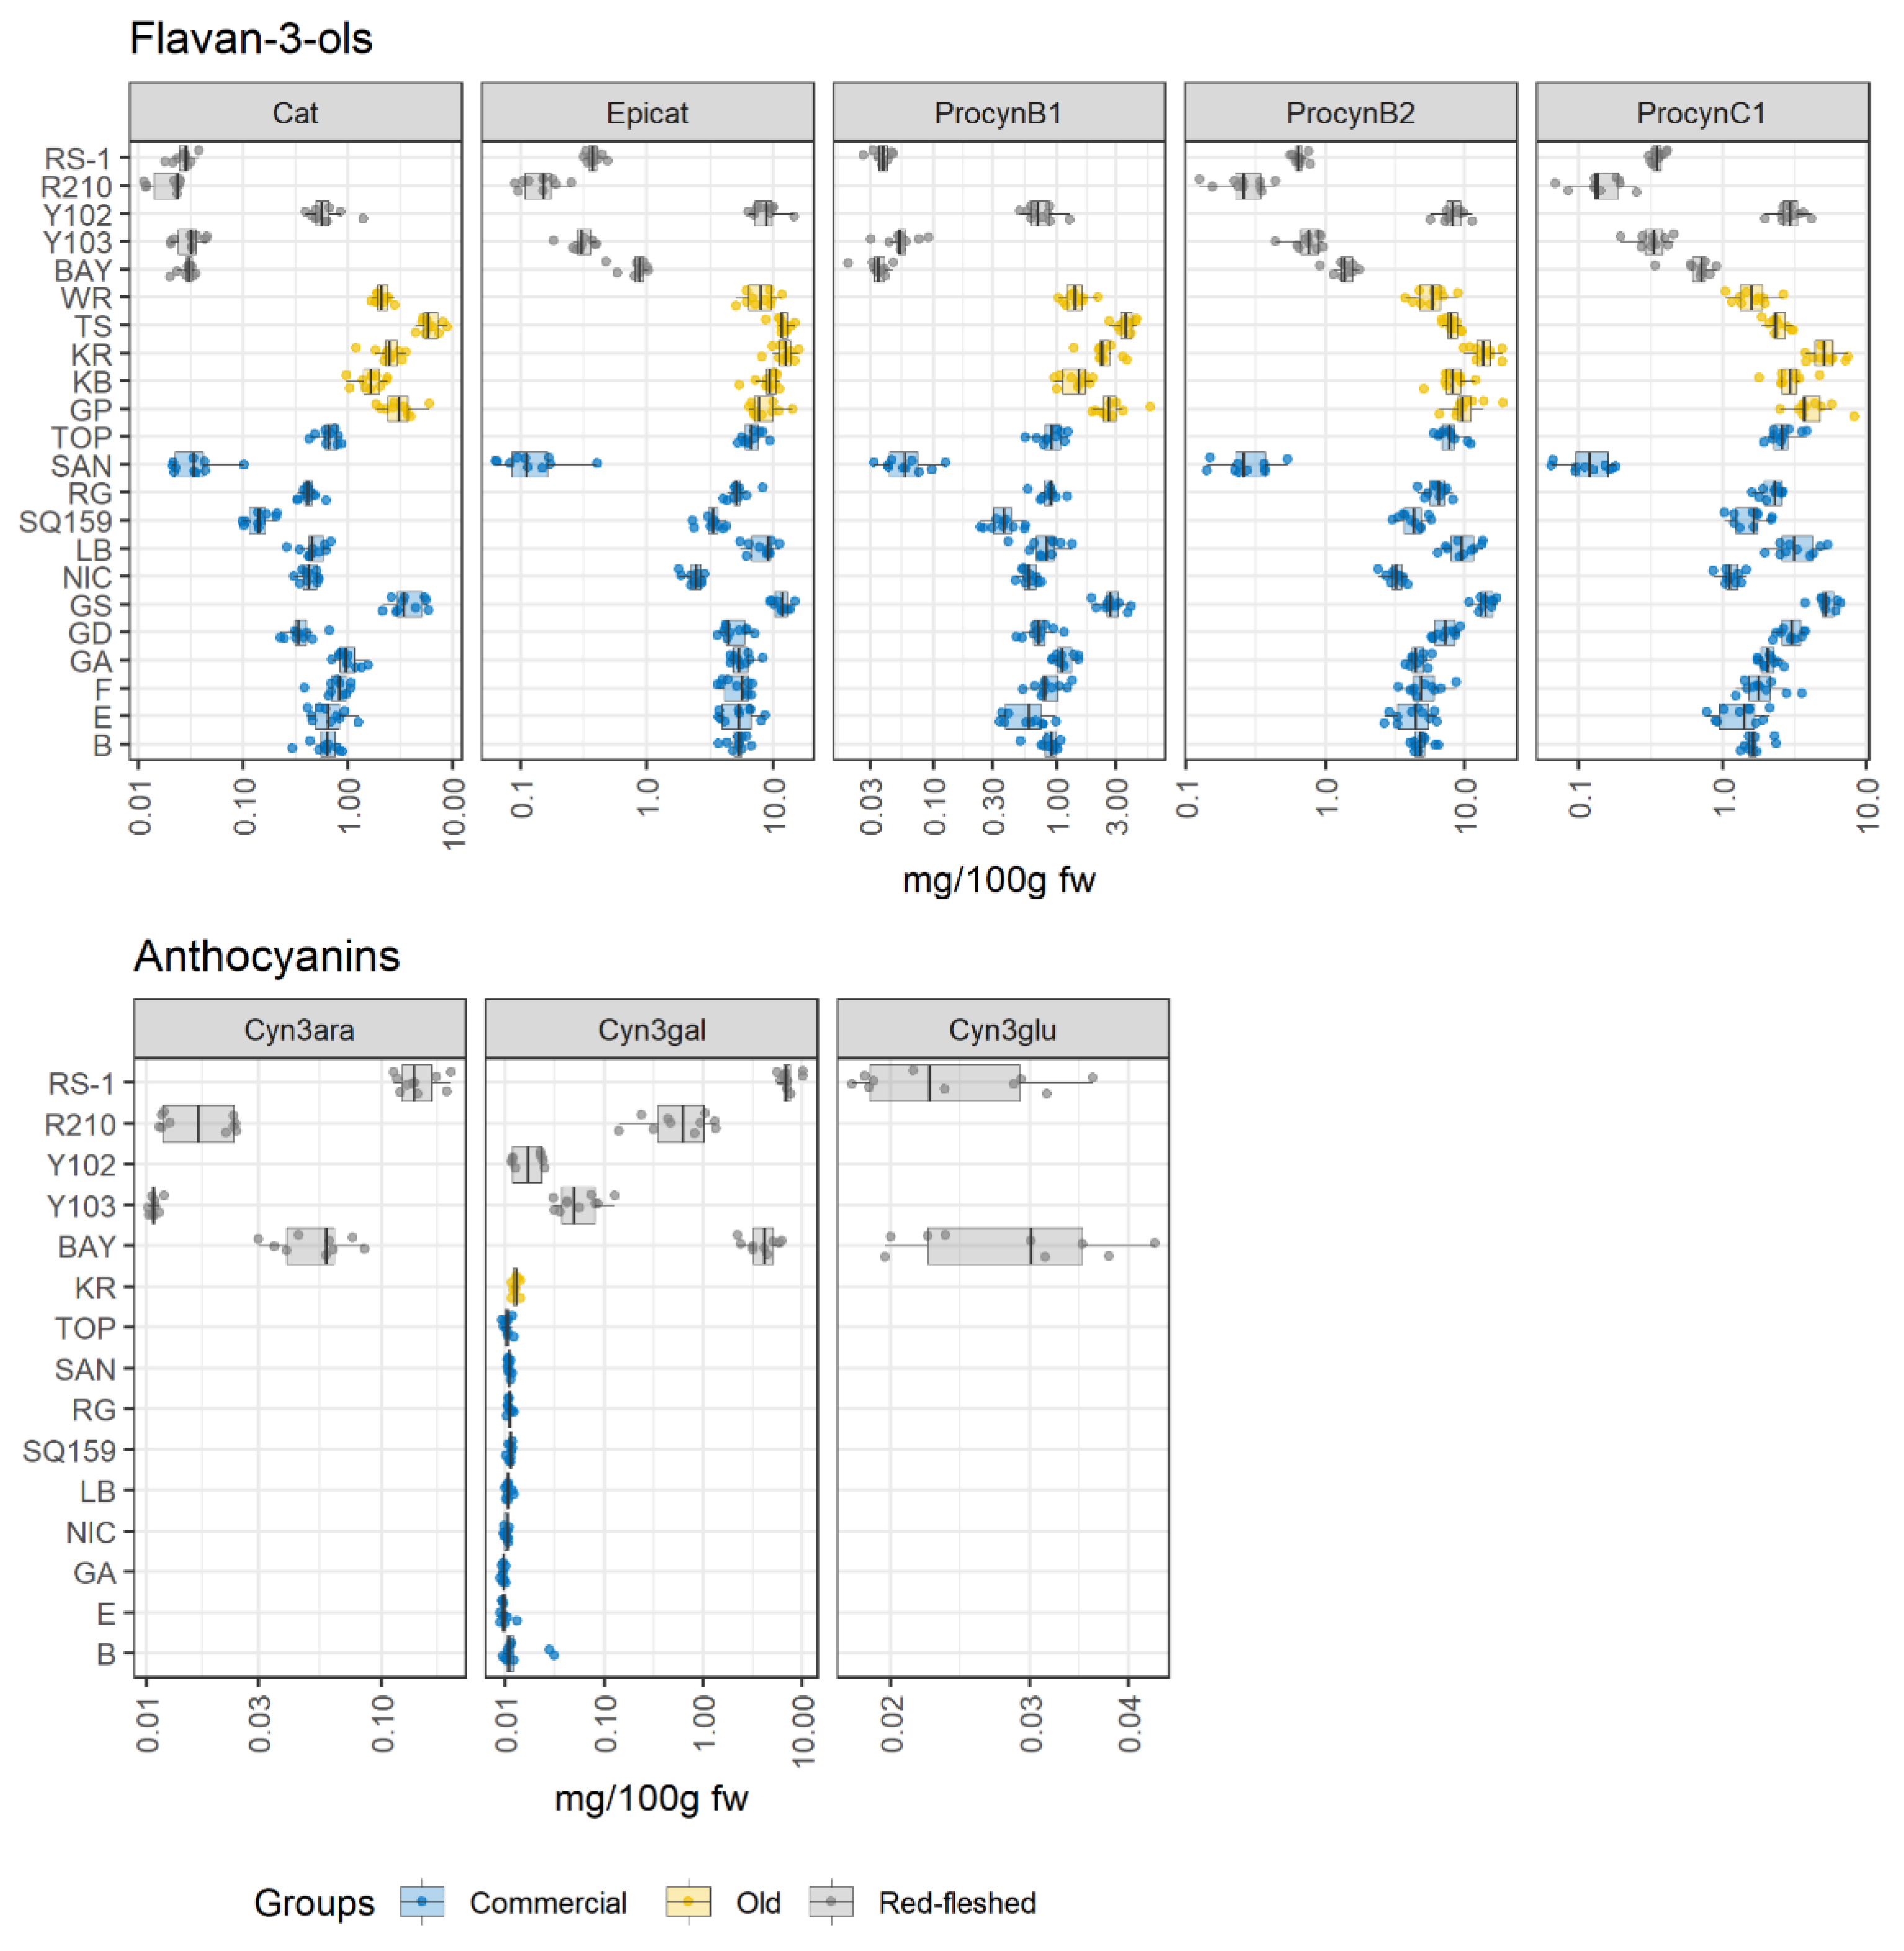1904x1951 pixels.
Task: Click the blue Commercial legend key icon
Action: (421, 1901)
